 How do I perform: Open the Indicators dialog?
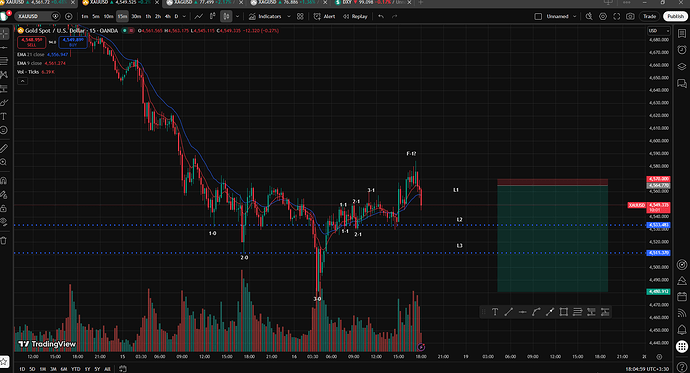pyautogui.click(x=265, y=16)
